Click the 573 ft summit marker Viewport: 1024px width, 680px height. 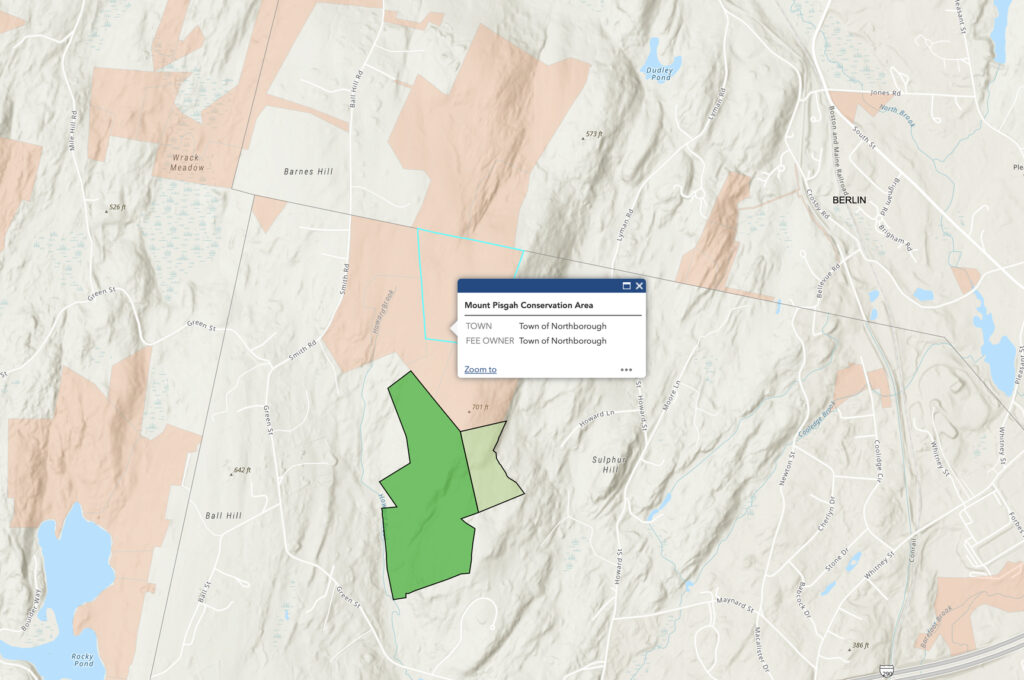pyautogui.click(x=594, y=134)
